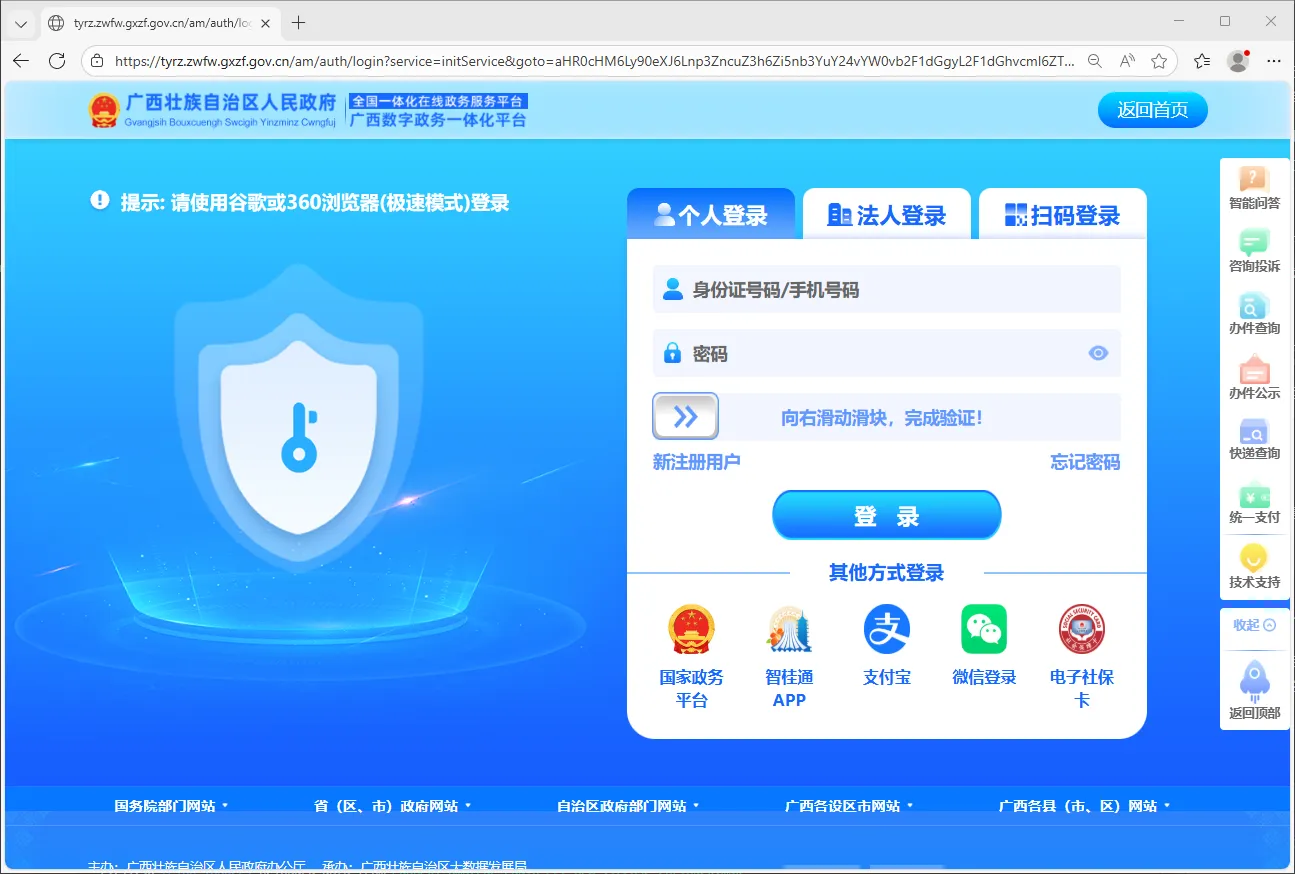Screen dimensions: 1295x874
Task: Open 新注册用户 registration link
Action: (698, 462)
